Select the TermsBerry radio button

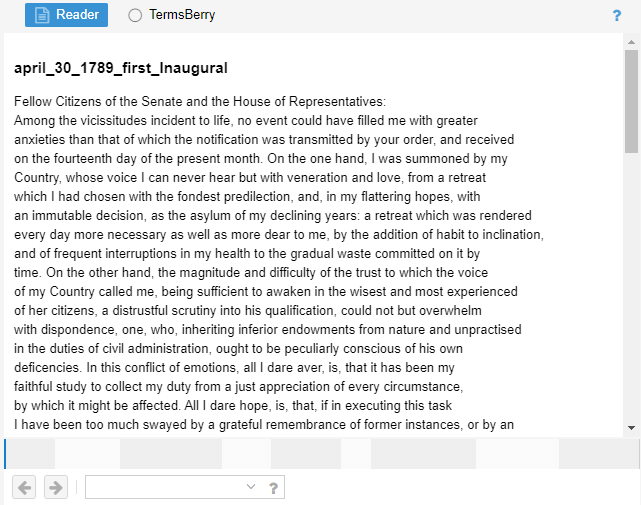point(135,15)
